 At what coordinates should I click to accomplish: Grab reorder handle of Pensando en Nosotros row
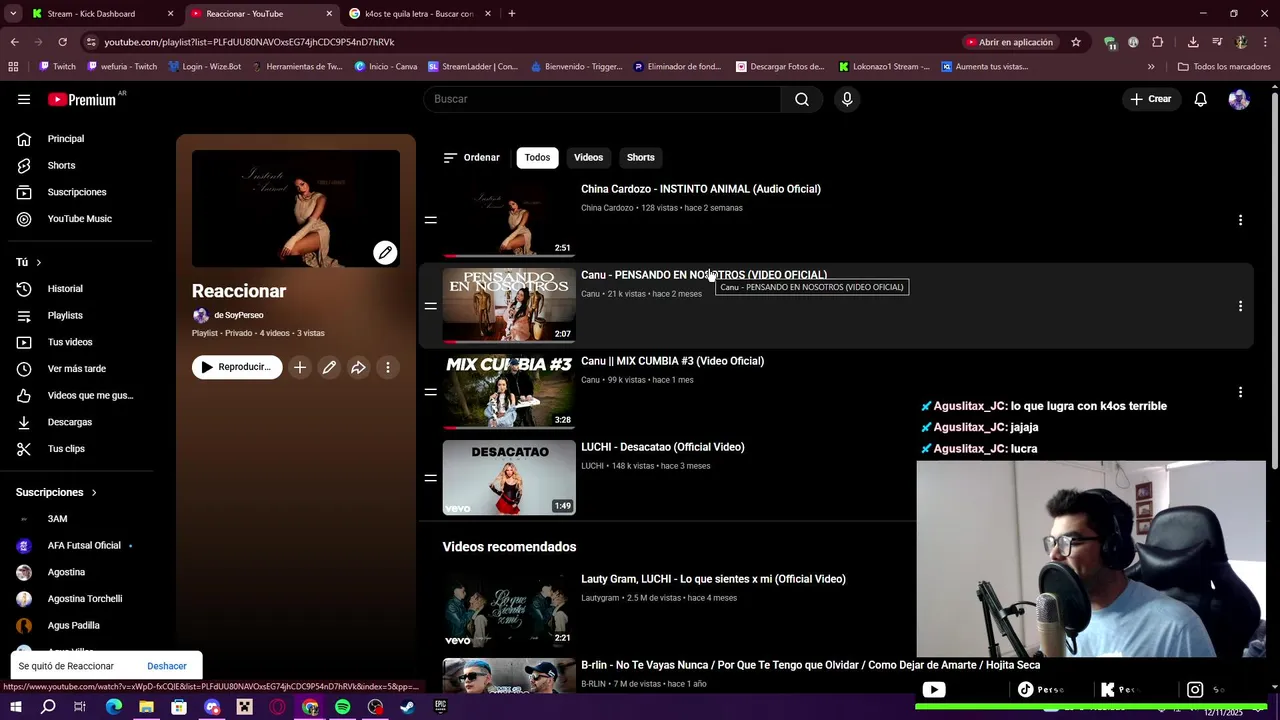pyautogui.click(x=431, y=306)
